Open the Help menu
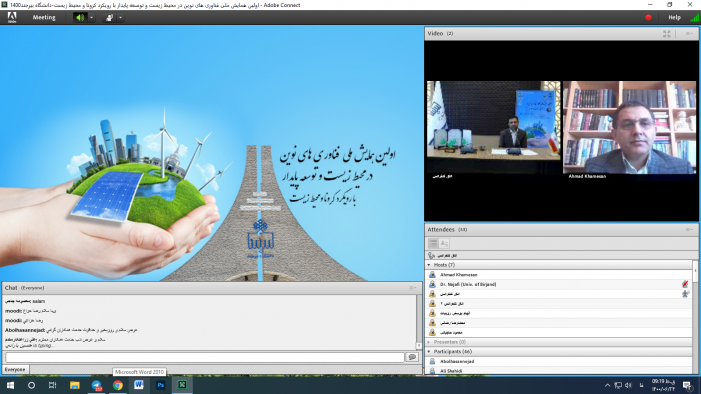701x394 pixels. [x=674, y=17]
